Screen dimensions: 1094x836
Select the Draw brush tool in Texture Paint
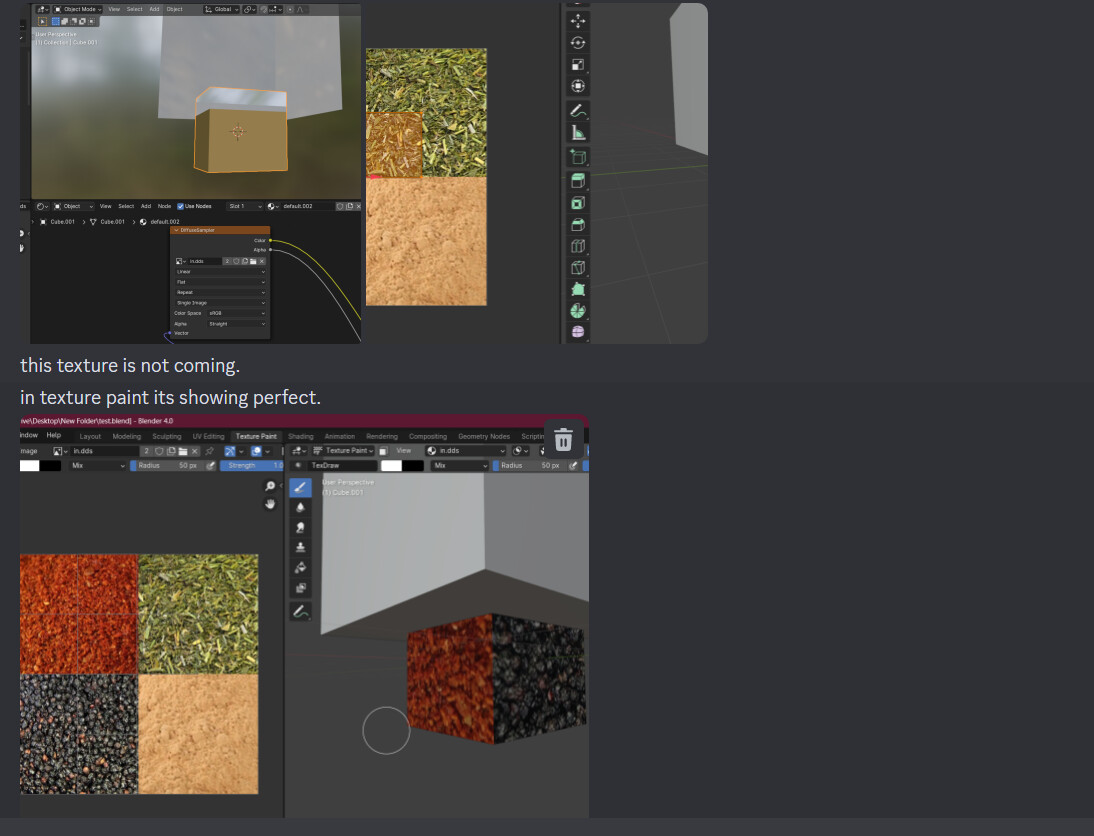point(301,487)
